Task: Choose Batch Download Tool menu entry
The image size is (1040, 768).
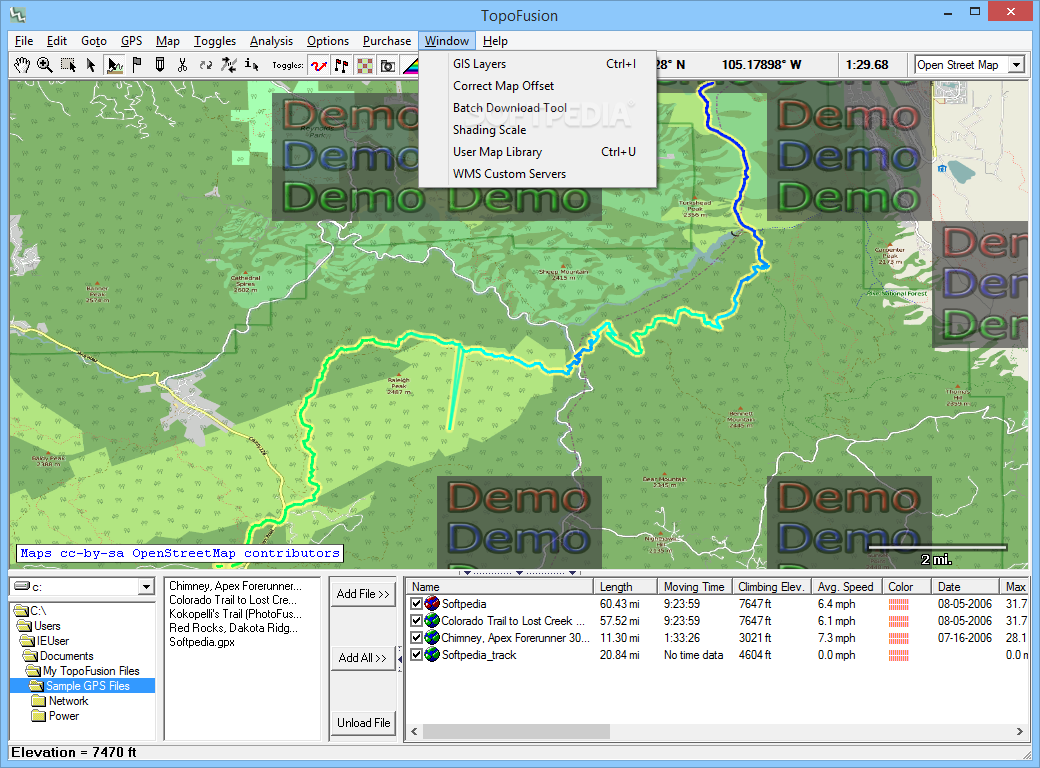Action: point(538,107)
